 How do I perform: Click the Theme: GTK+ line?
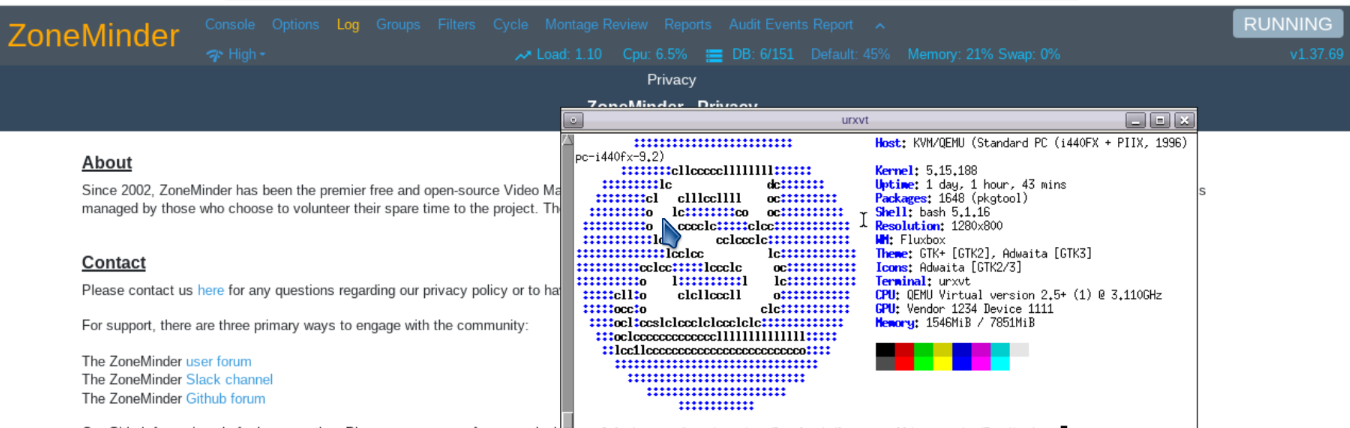click(983, 255)
